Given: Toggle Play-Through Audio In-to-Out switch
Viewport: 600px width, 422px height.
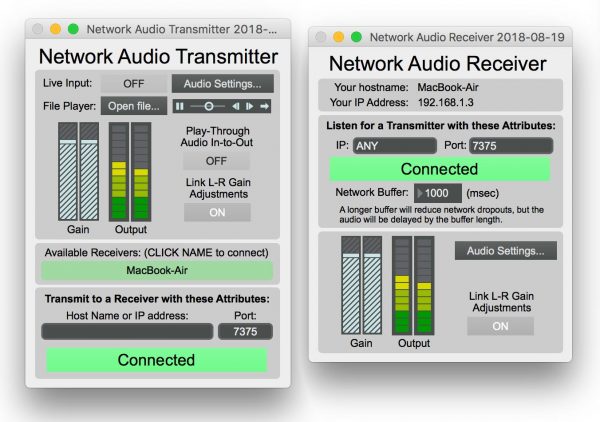Looking at the screenshot, I should (x=217, y=160).
